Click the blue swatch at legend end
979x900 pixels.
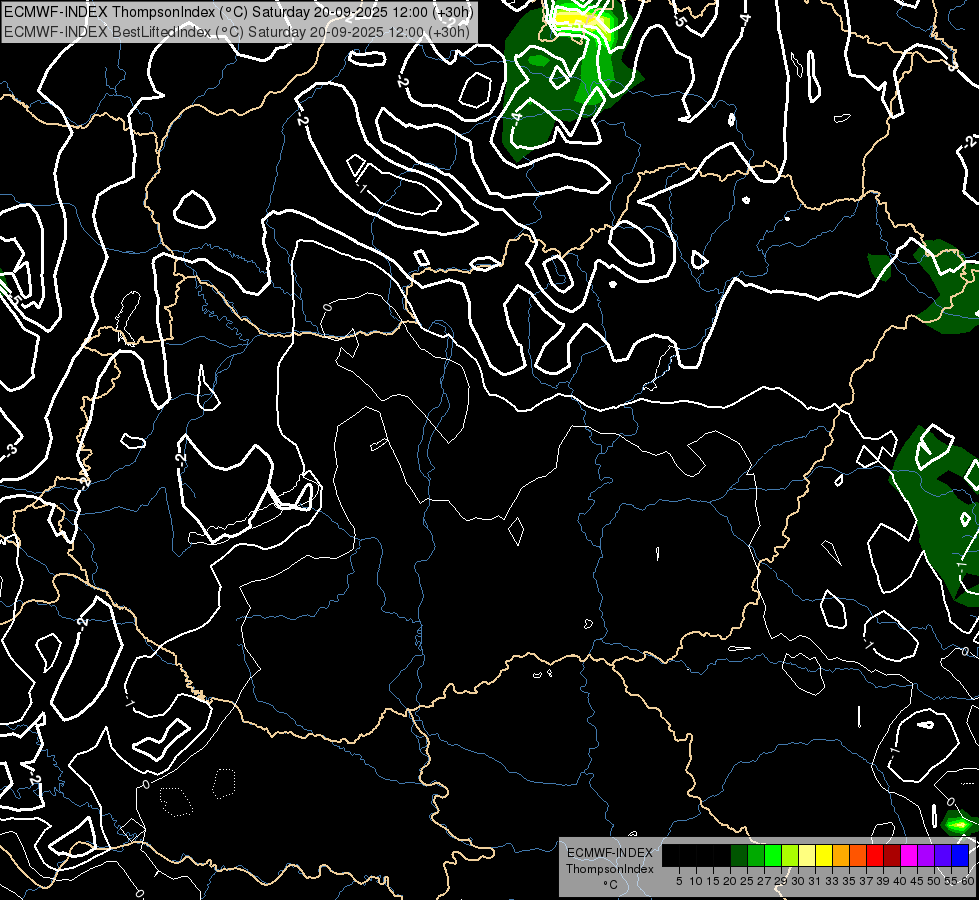pyautogui.click(x=960, y=855)
